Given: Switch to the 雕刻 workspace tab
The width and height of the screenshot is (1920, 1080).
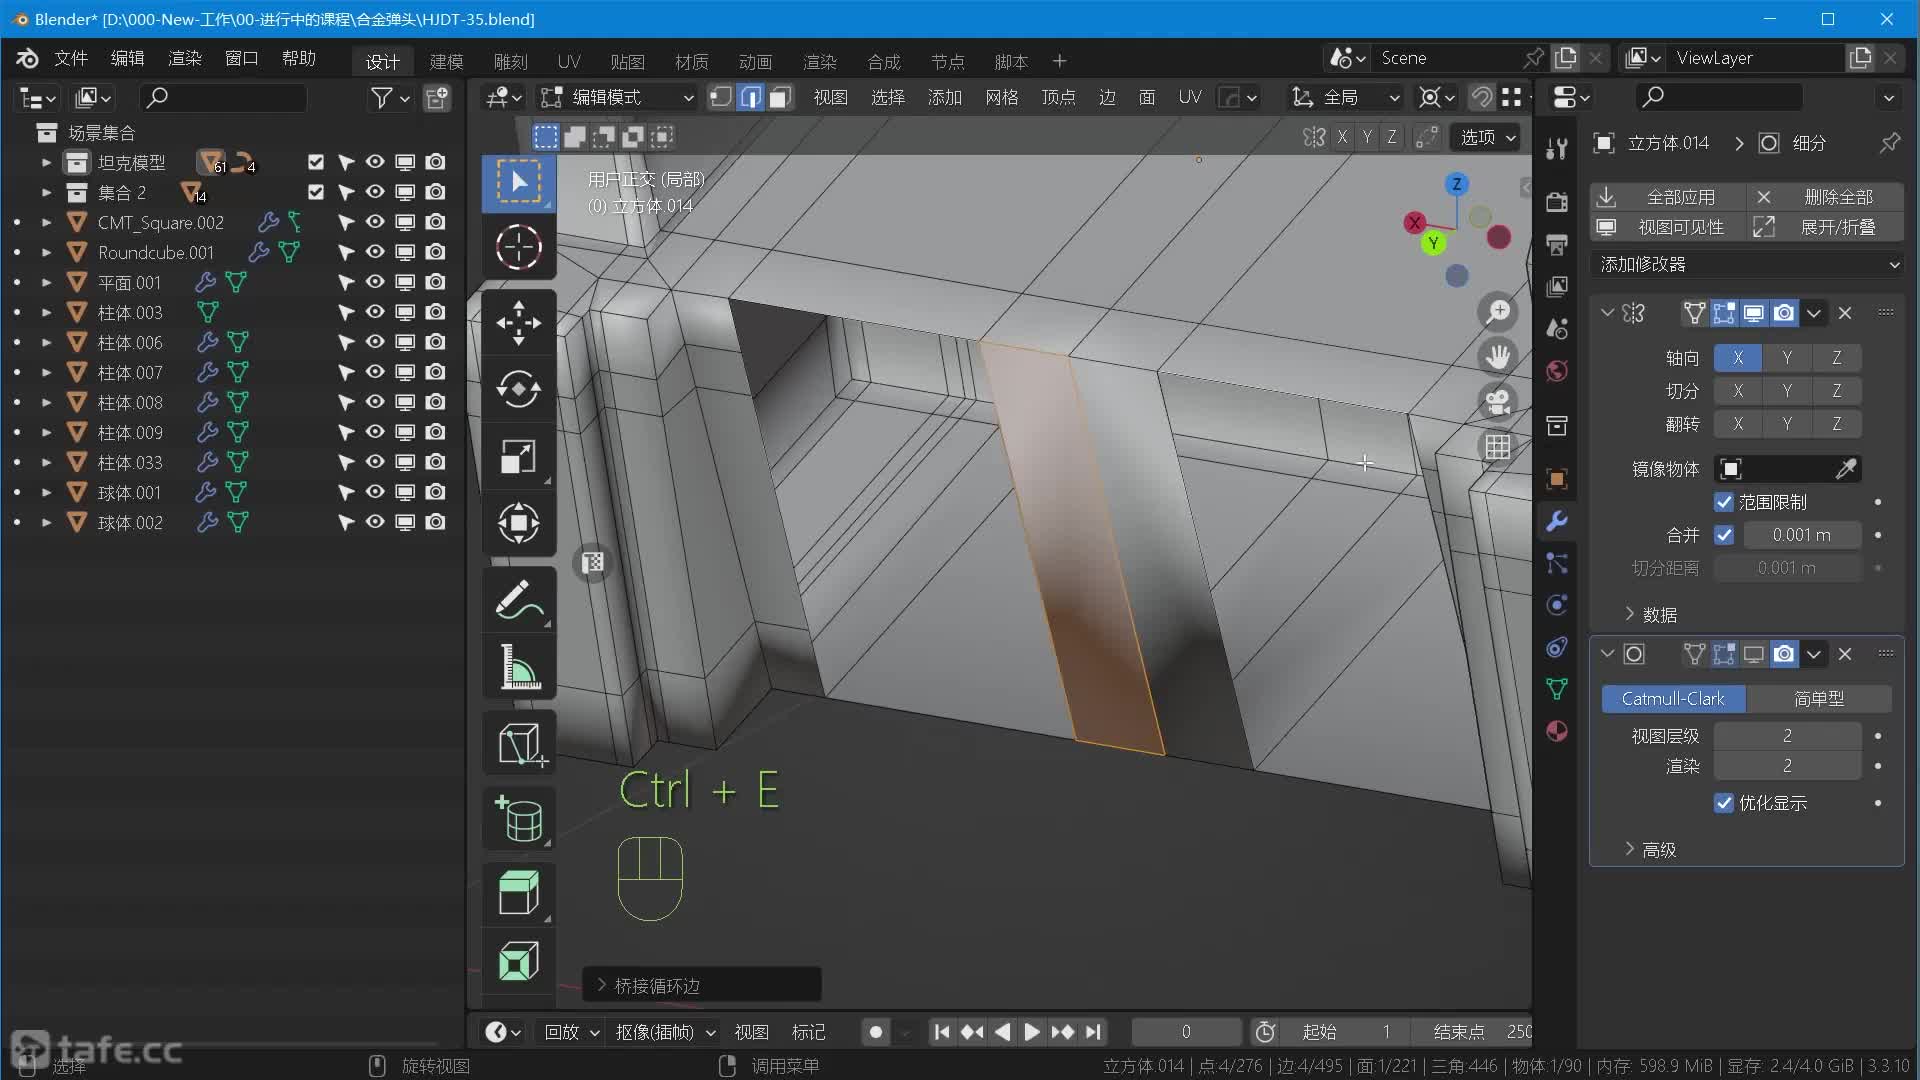Looking at the screenshot, I should 510,61.
